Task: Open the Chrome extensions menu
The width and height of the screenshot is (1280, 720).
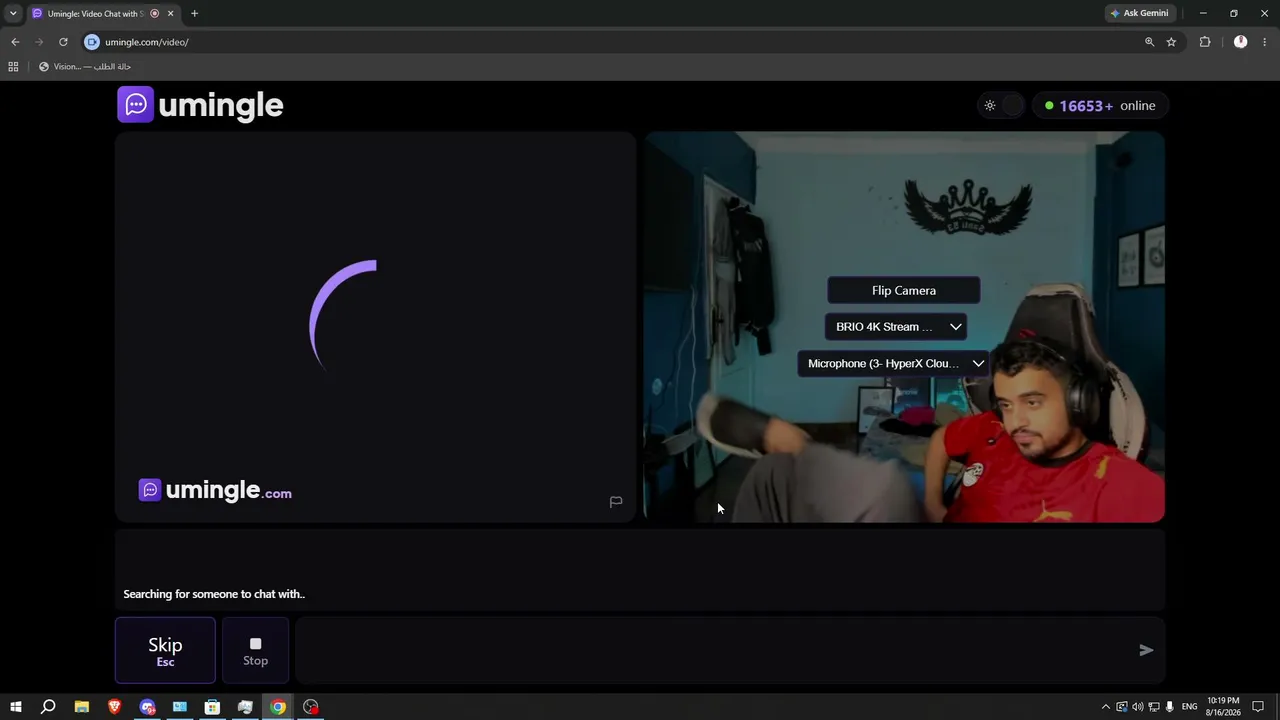Action: (x=1204, y=42)
